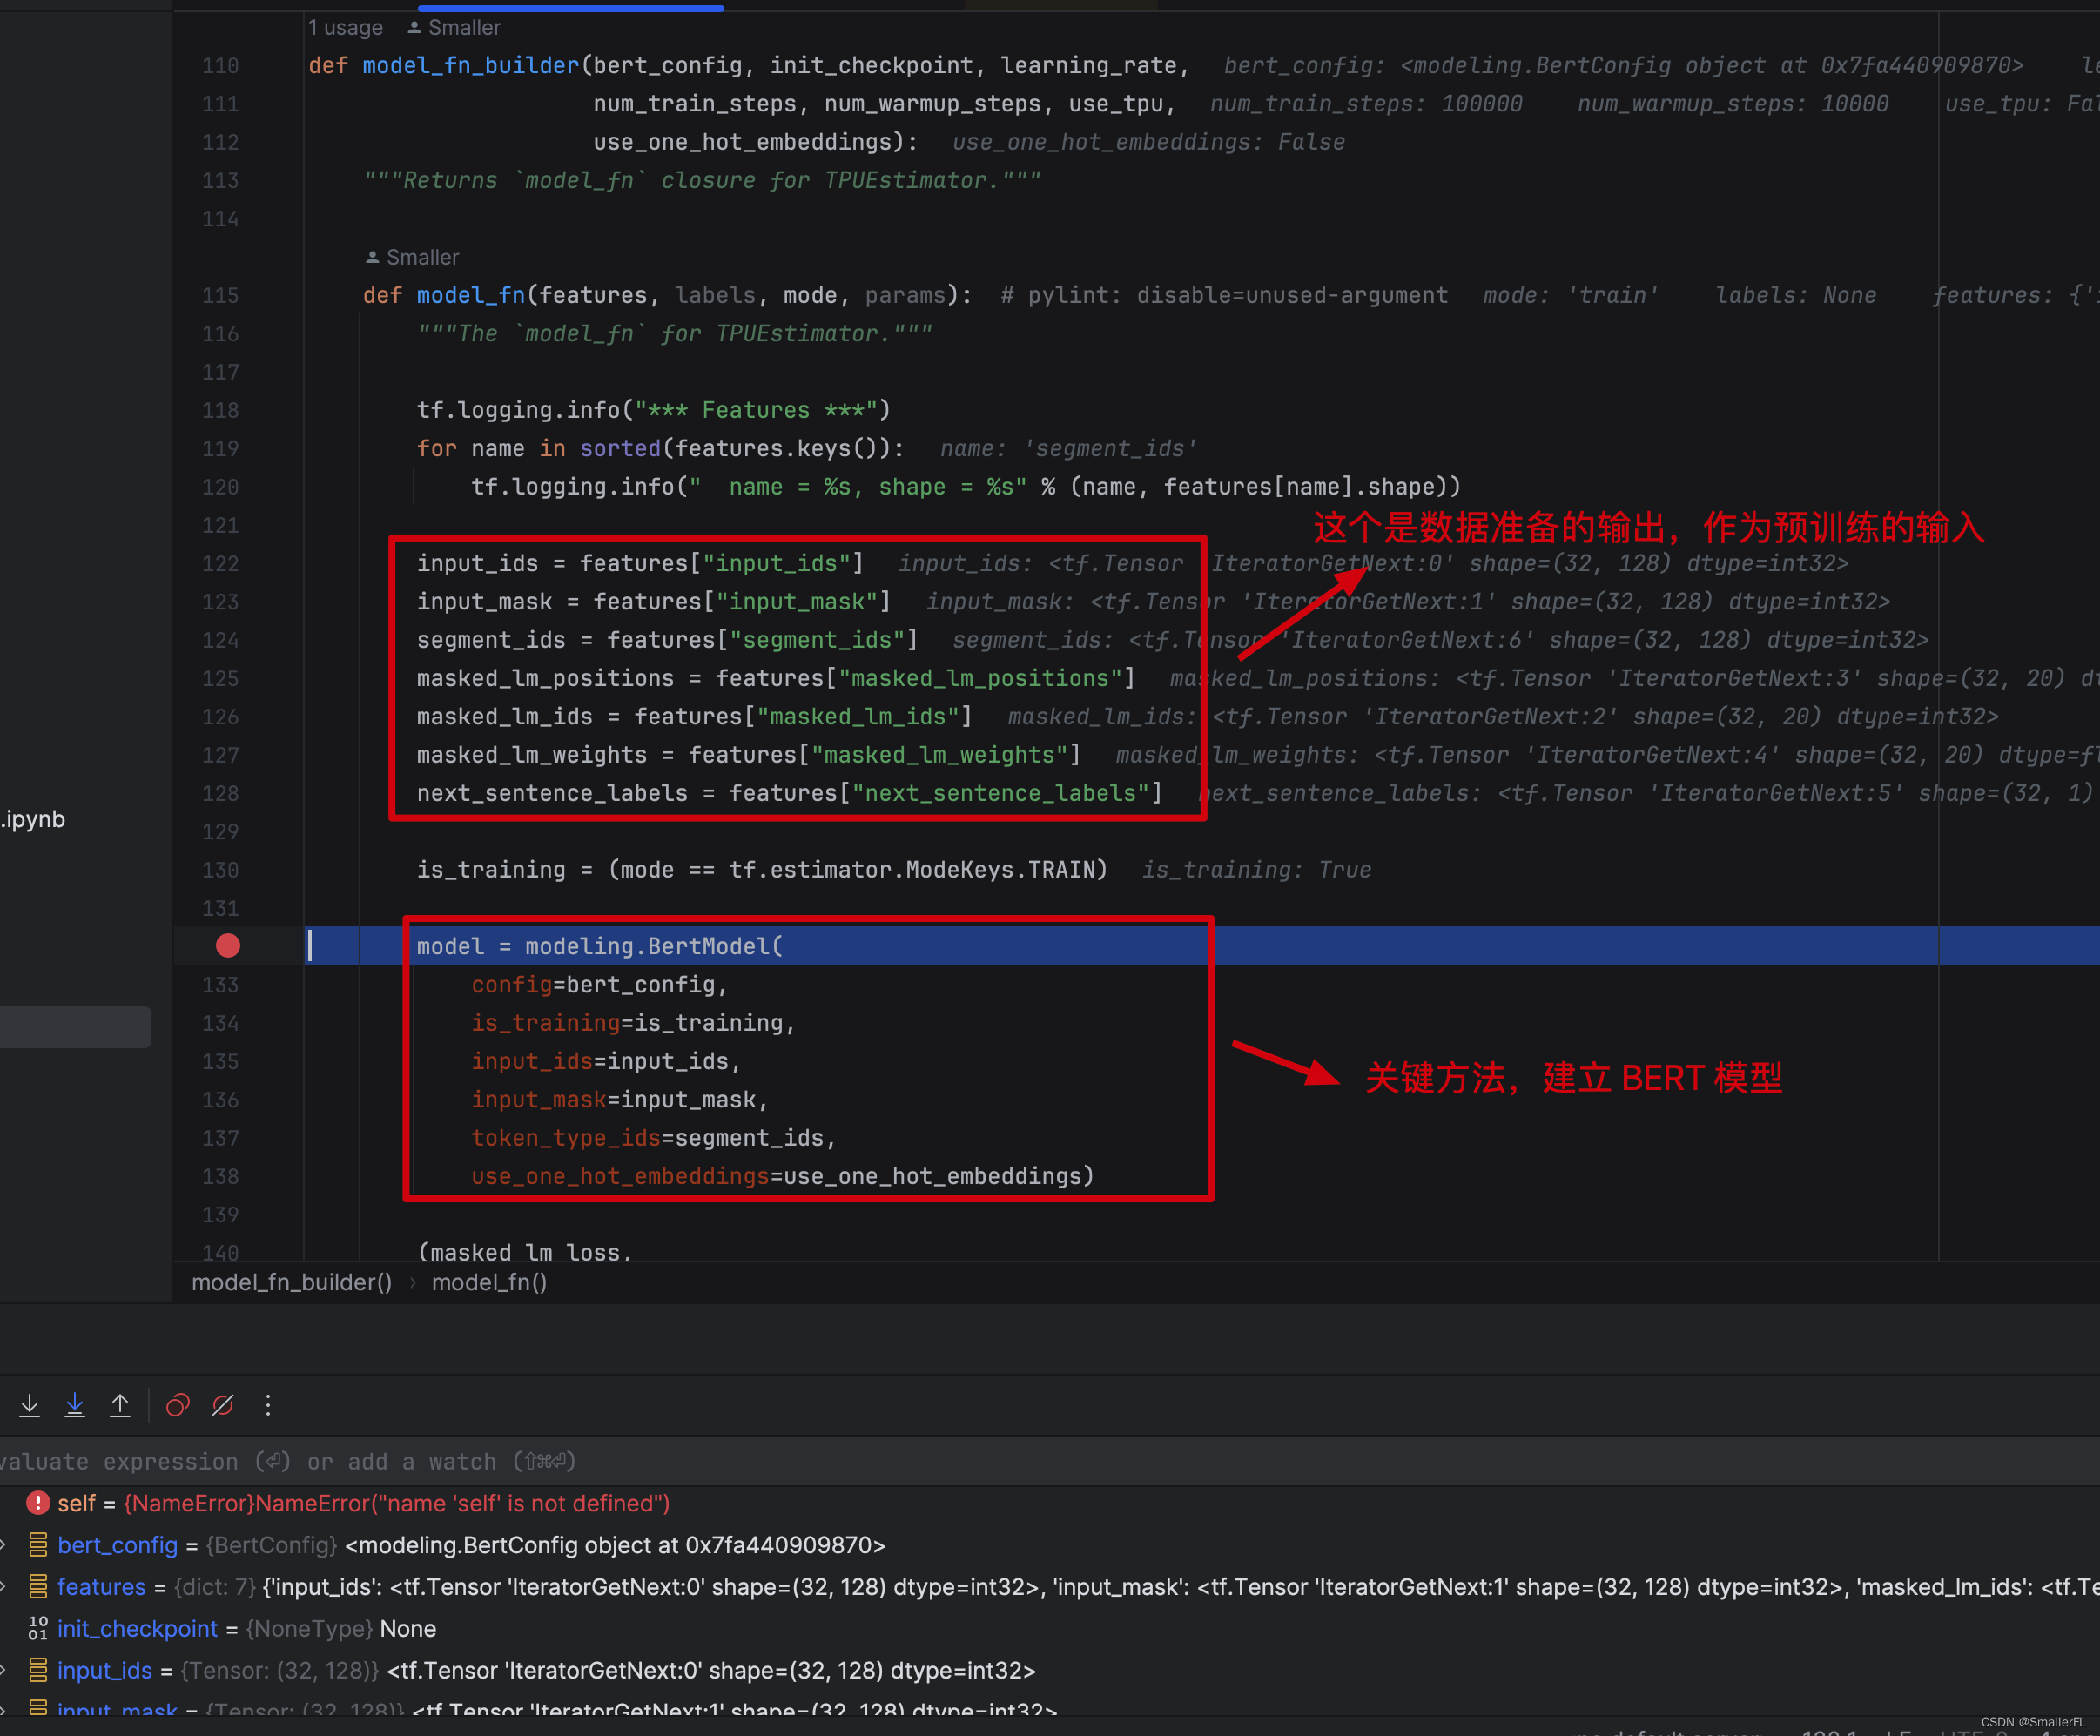Open the debugger more options menu
Viewport: 2100px width, 1736px height.
tap(268, 1405)
